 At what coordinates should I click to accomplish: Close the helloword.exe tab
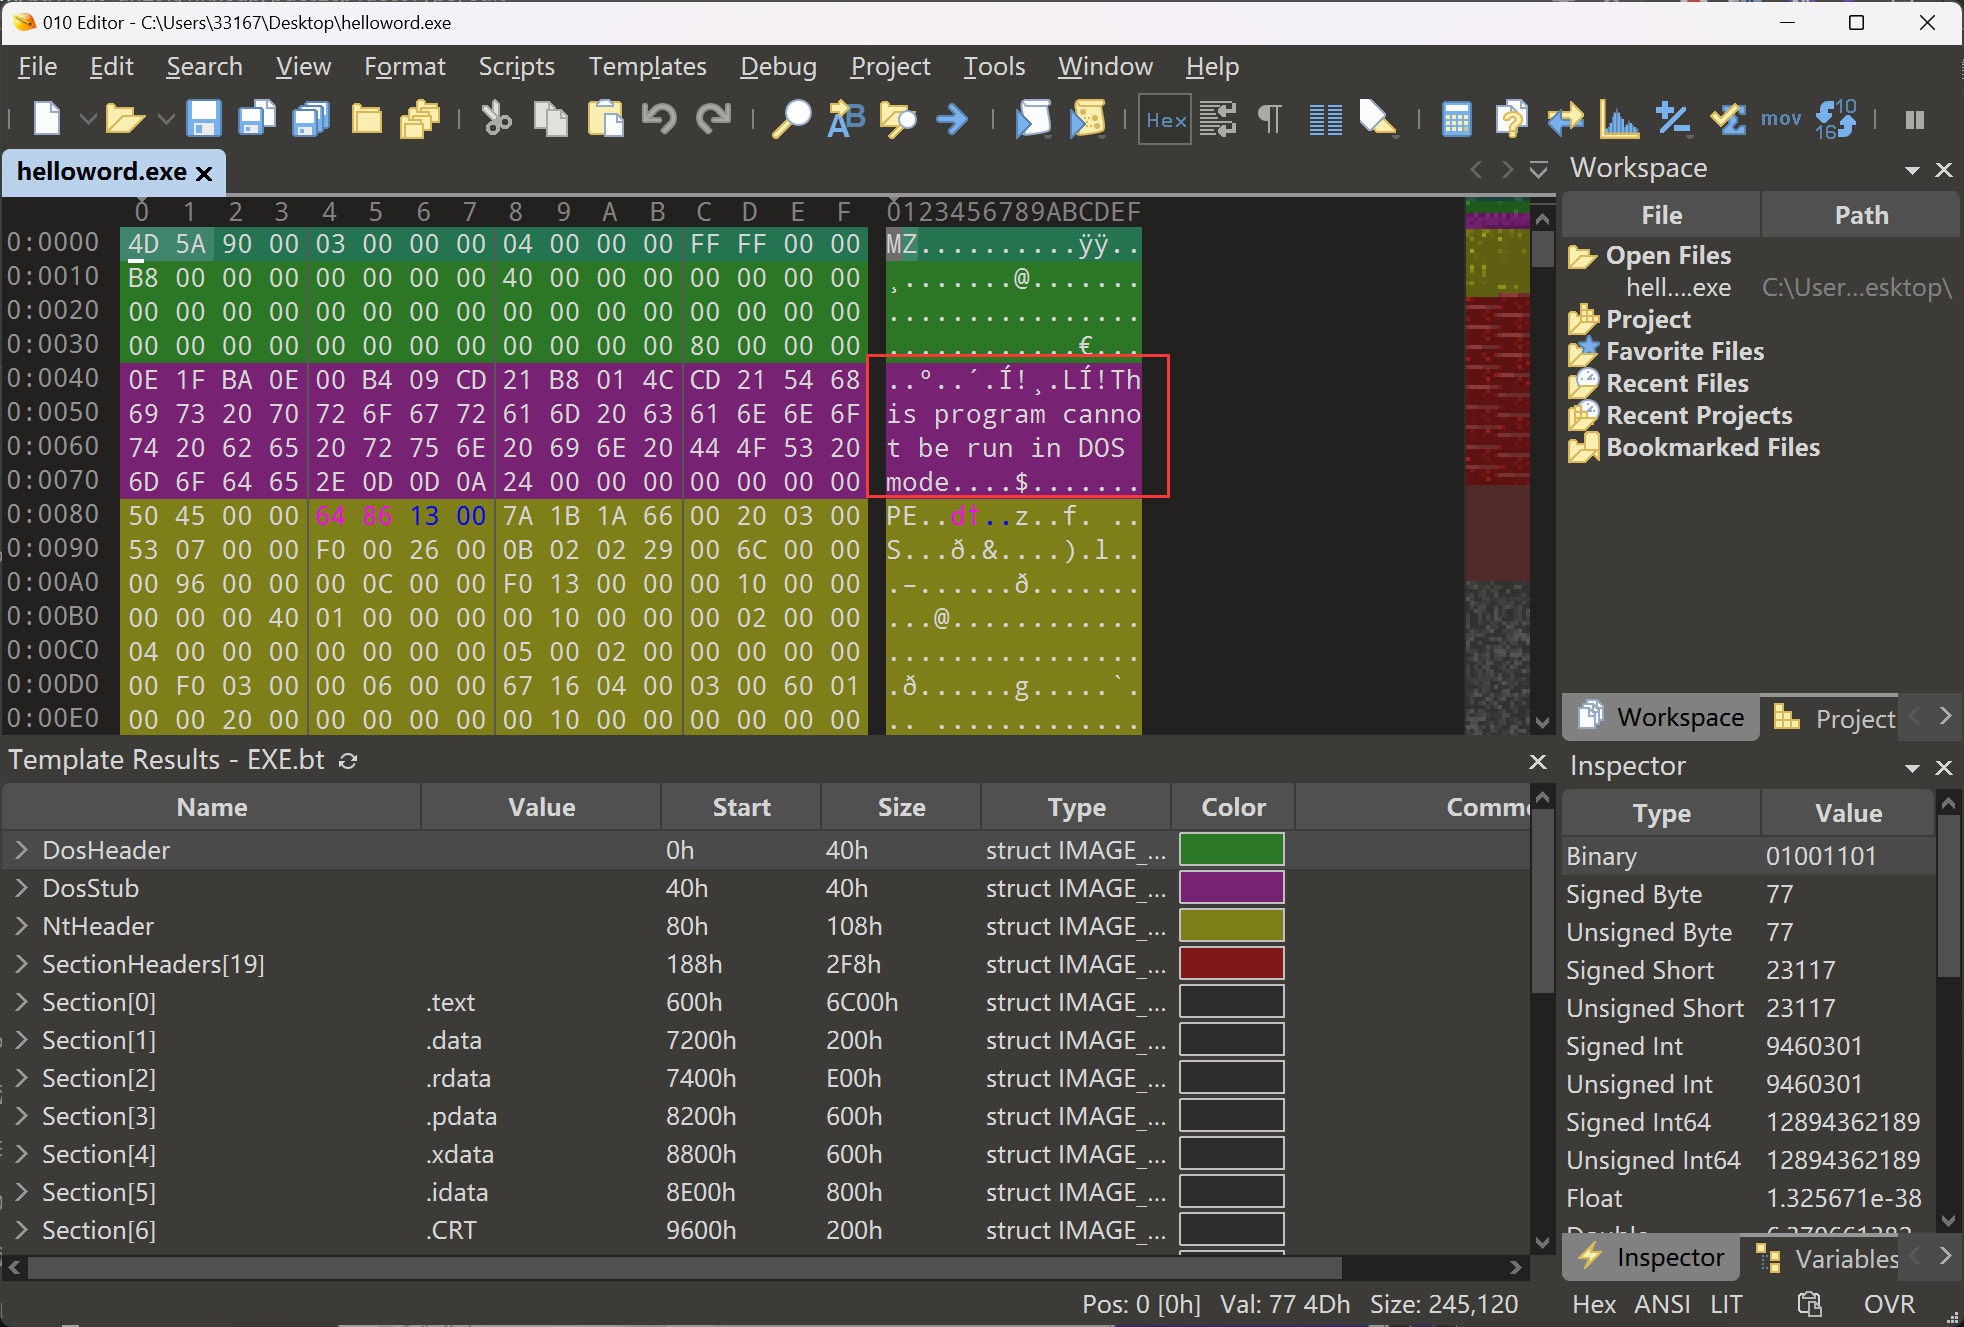[204, 173]
